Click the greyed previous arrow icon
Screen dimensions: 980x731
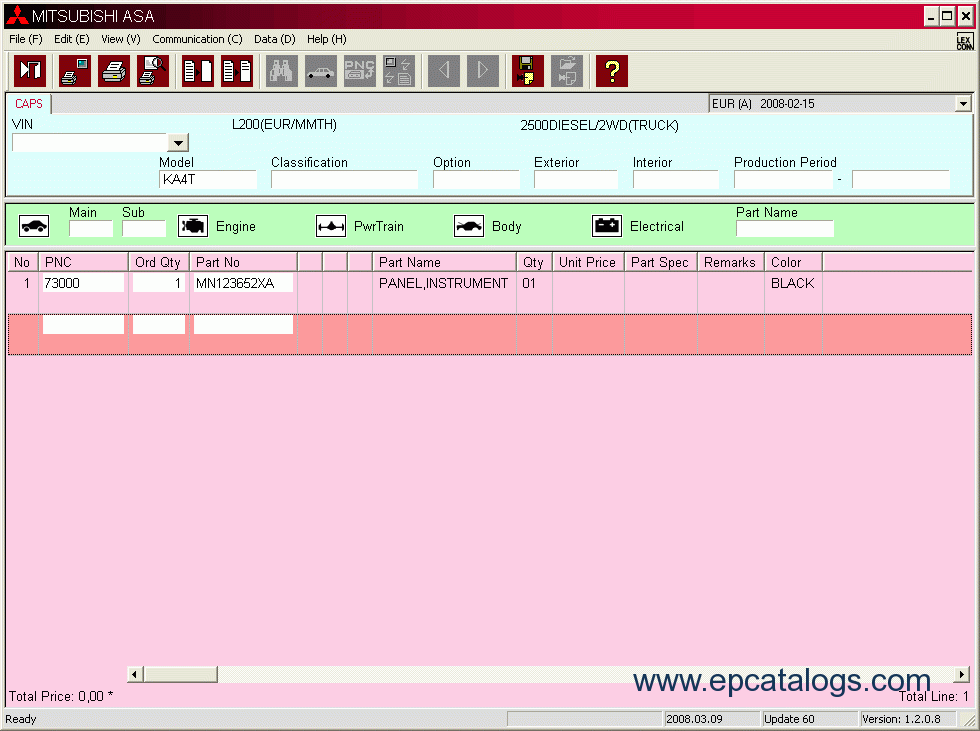coord(444,71)
